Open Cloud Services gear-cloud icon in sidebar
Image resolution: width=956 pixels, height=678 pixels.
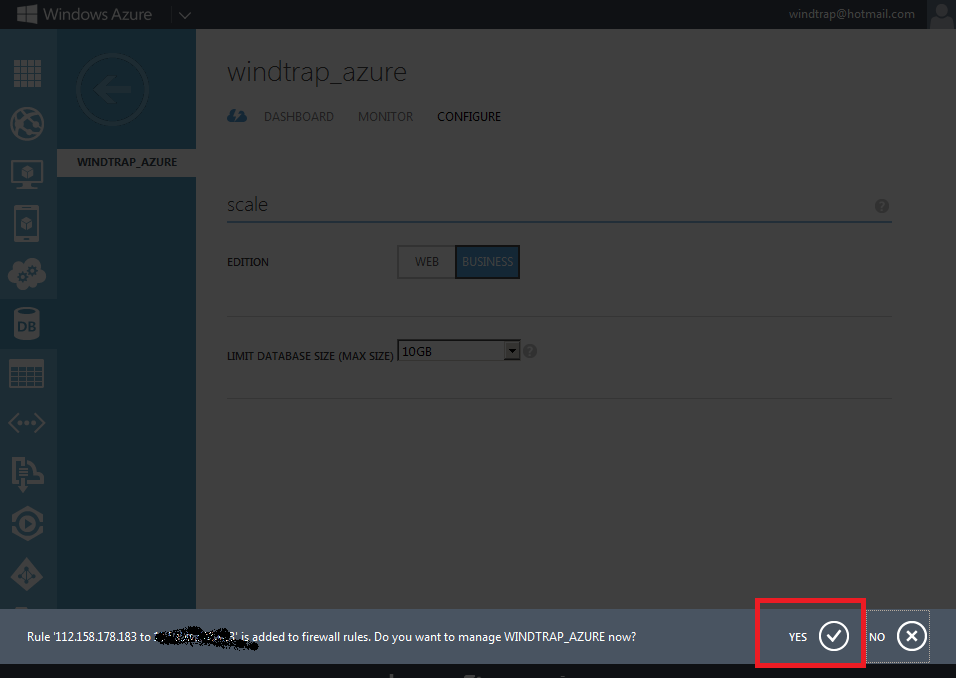27,274
